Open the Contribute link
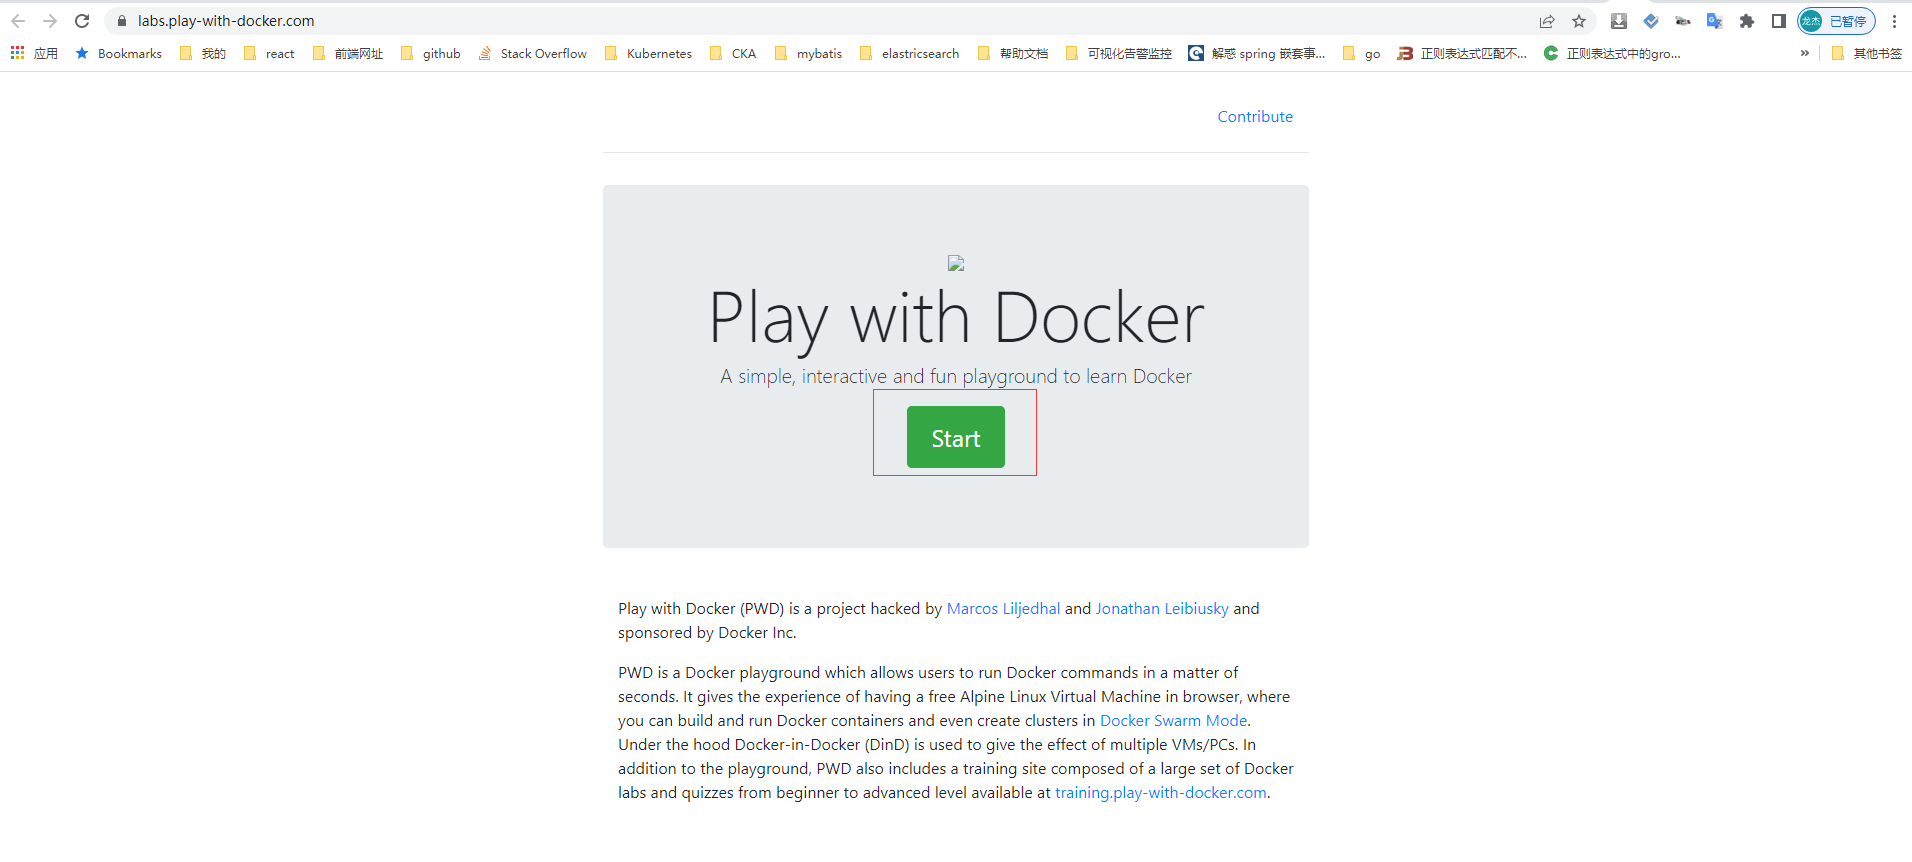1912x862 pixels. [x=1255, y=117]
